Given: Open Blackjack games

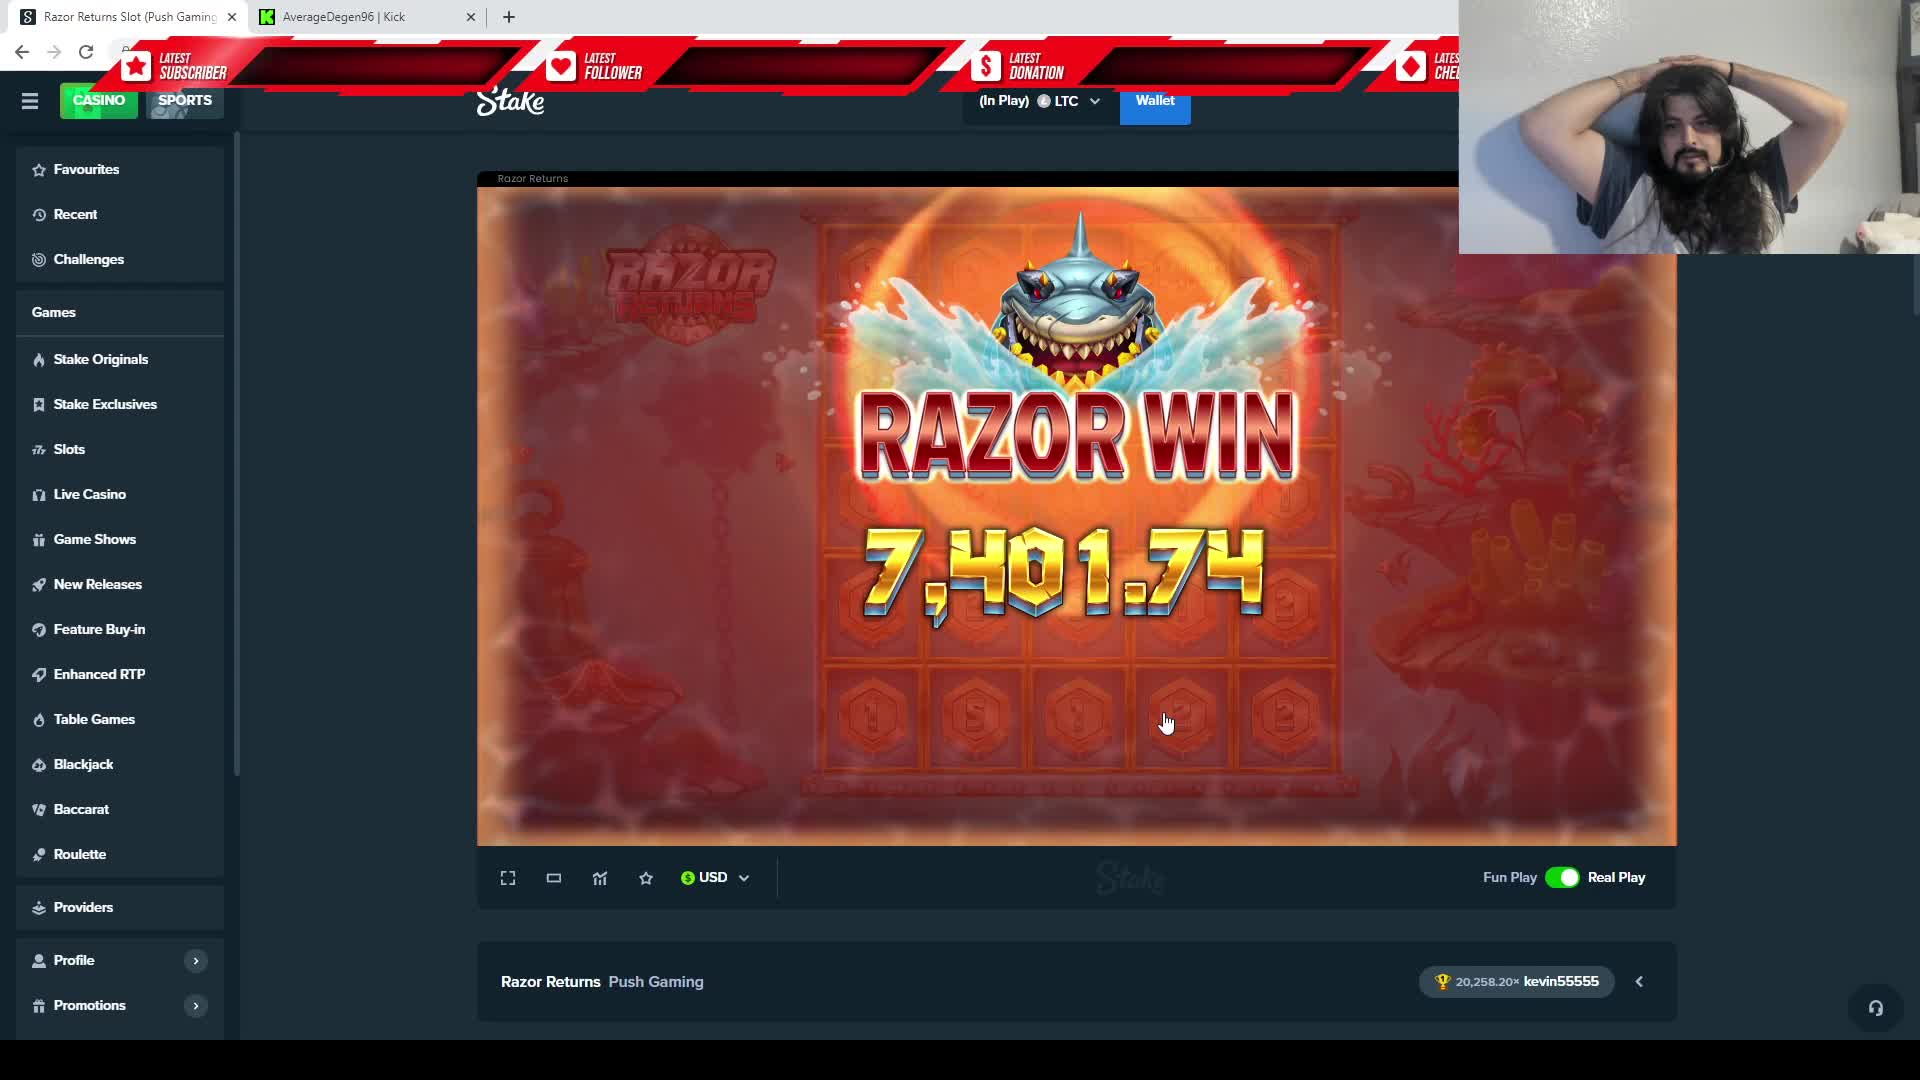Looking at the screenshot, I should click(x=120, y=765).
